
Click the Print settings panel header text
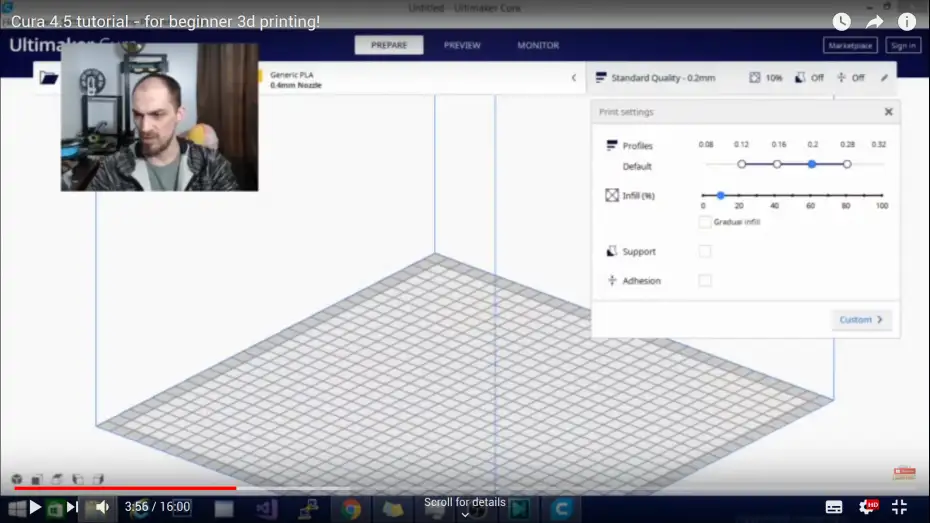point(626,111)
